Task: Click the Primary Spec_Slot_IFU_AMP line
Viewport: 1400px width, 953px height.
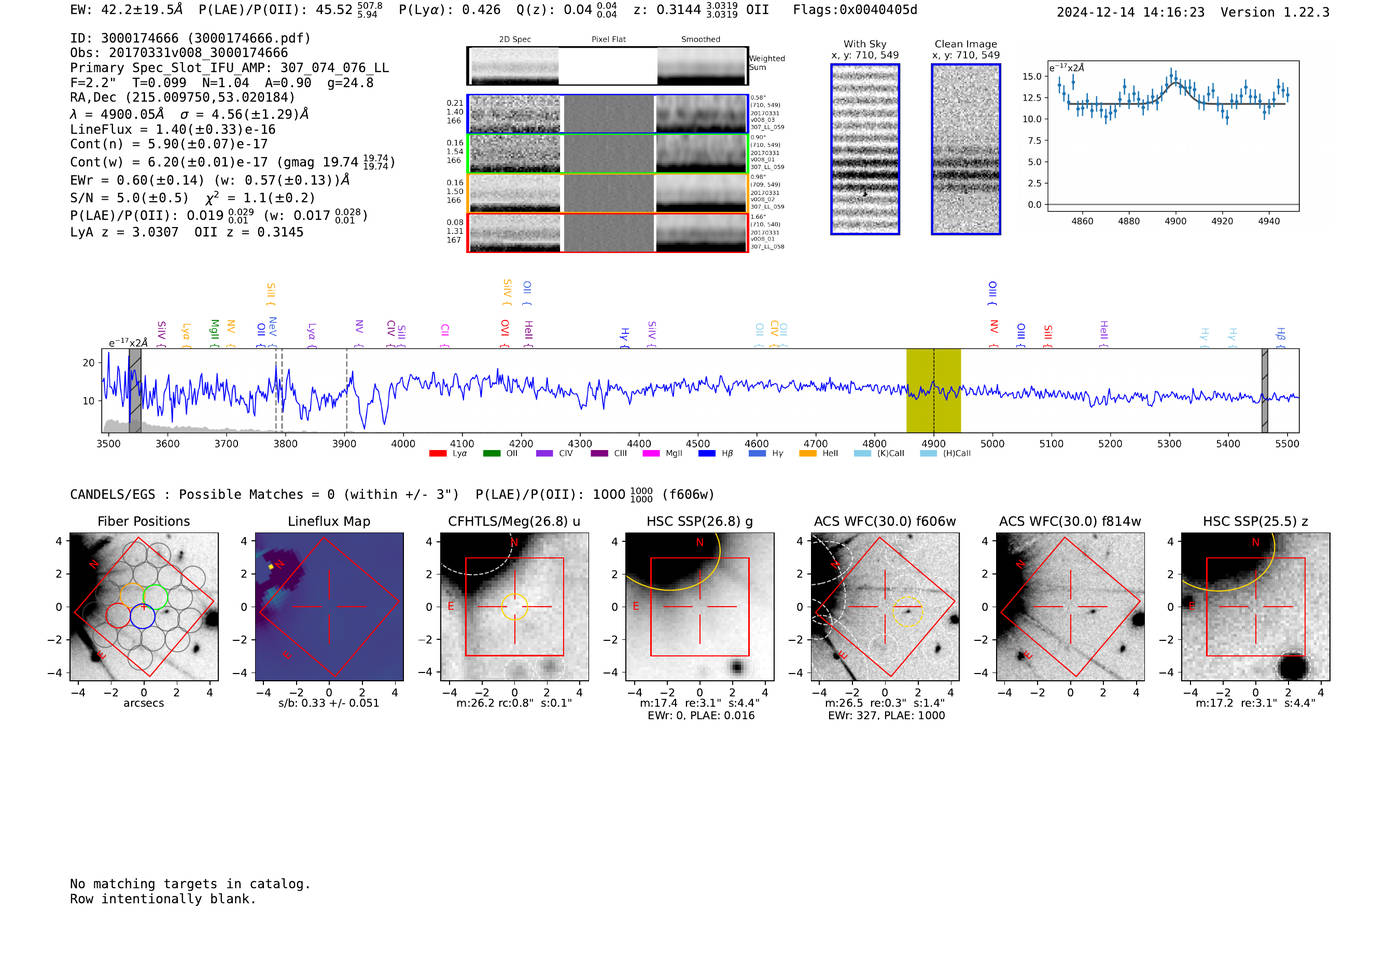Action: coord(230,68)
